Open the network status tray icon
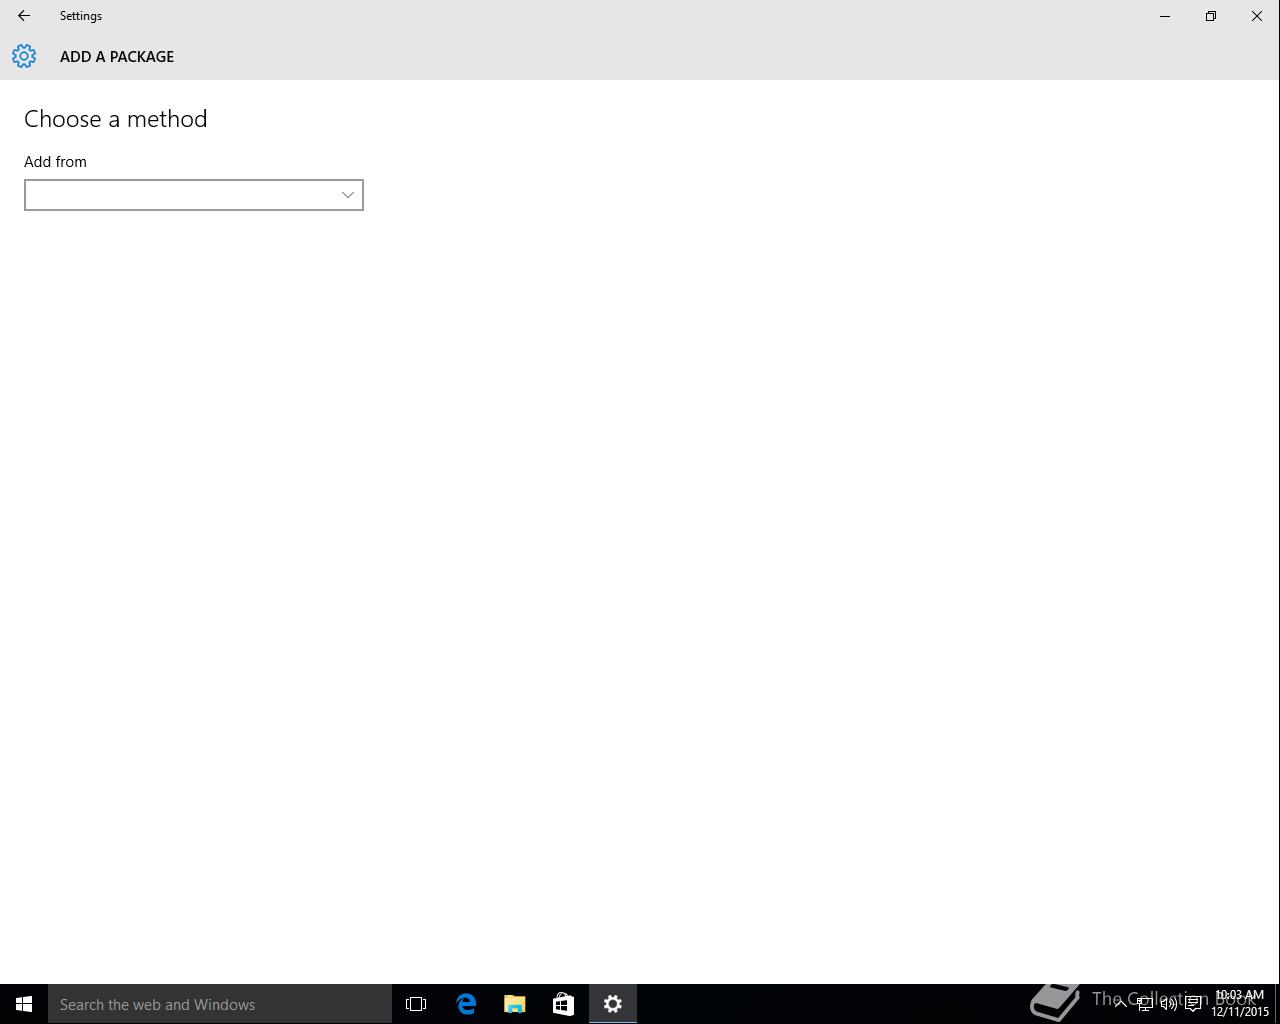 click(x=1144, y=1004)
